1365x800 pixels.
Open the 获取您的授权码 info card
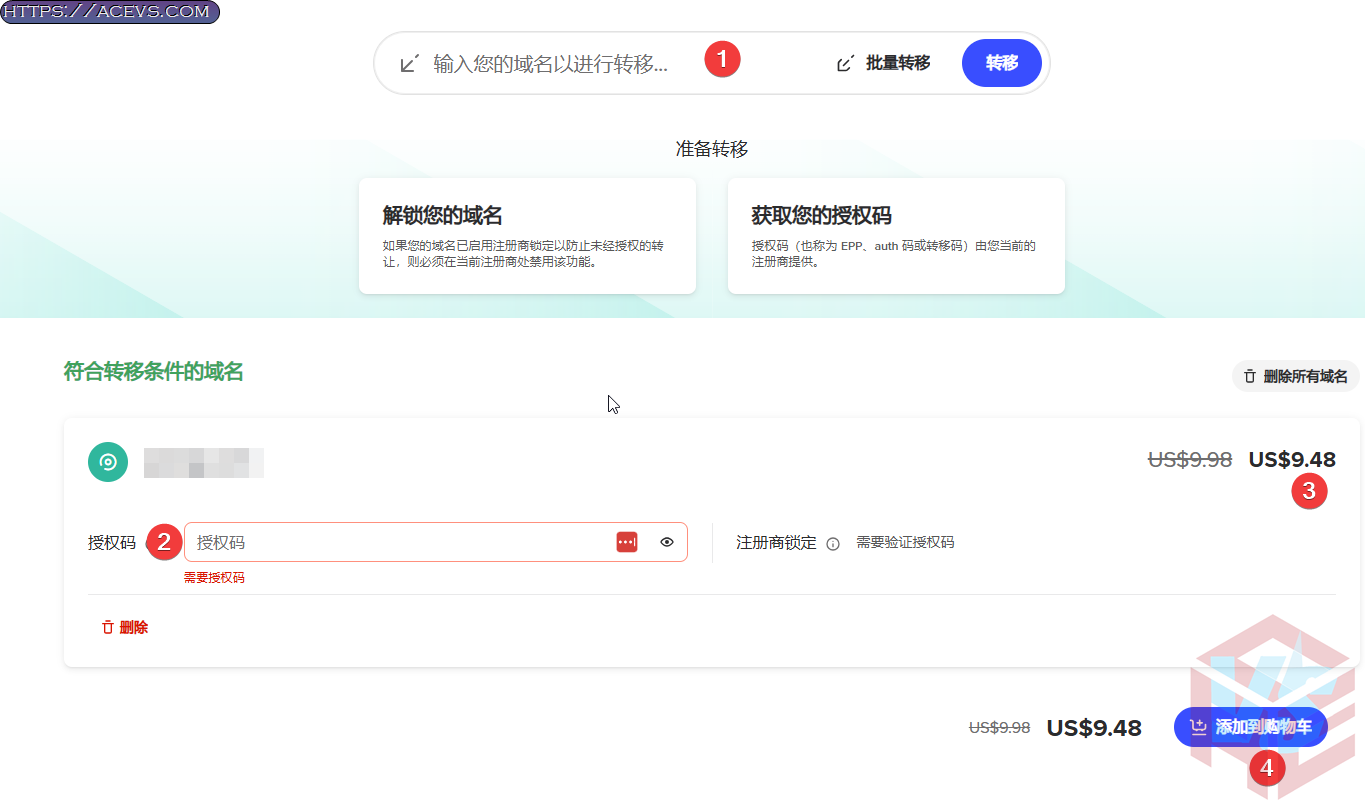[x=896, y=236]
